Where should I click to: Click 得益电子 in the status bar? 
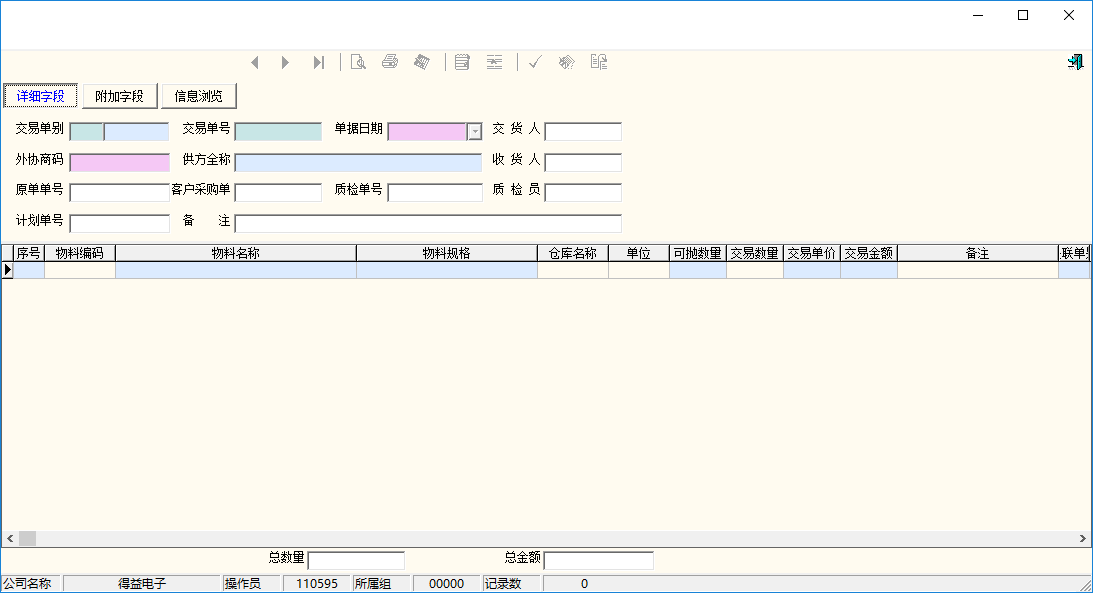142,584
